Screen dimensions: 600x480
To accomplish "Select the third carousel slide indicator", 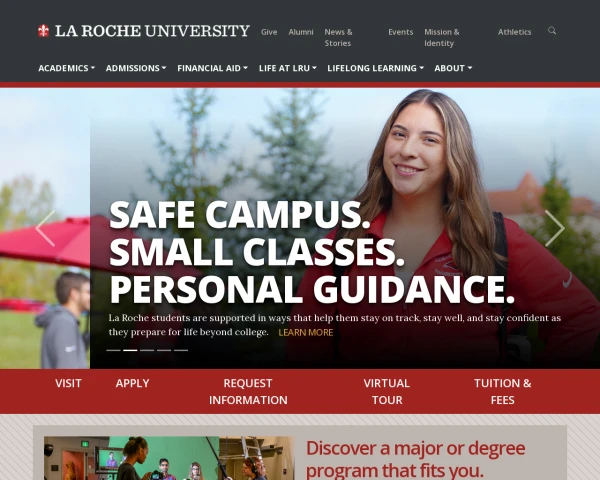I will (x=147, y=350).
